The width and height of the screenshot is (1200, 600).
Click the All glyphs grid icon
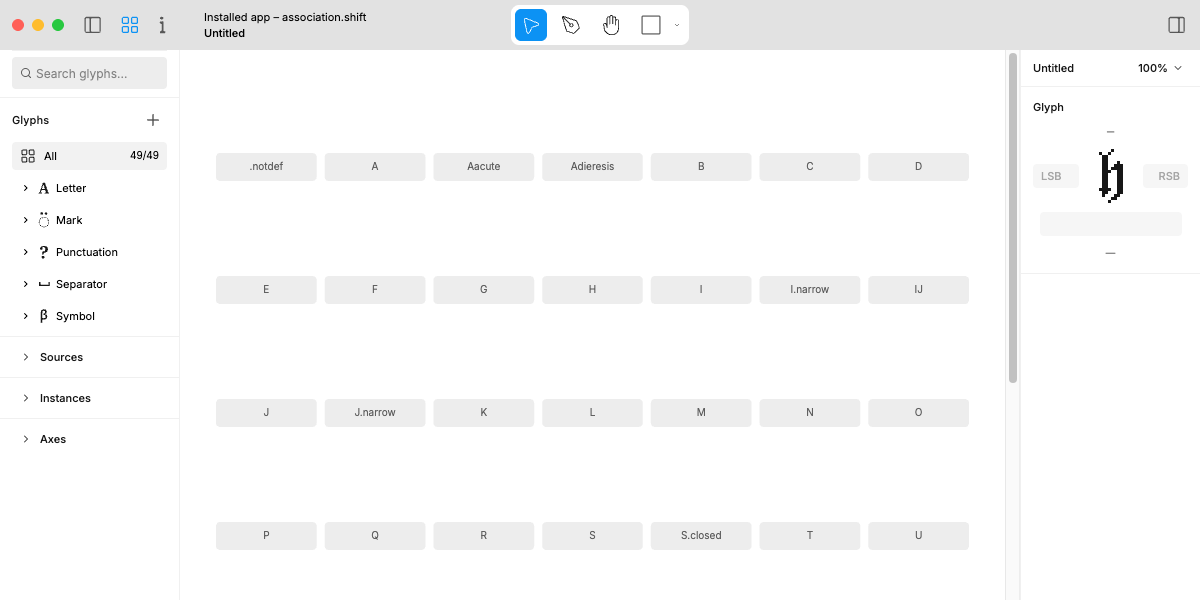28,156
